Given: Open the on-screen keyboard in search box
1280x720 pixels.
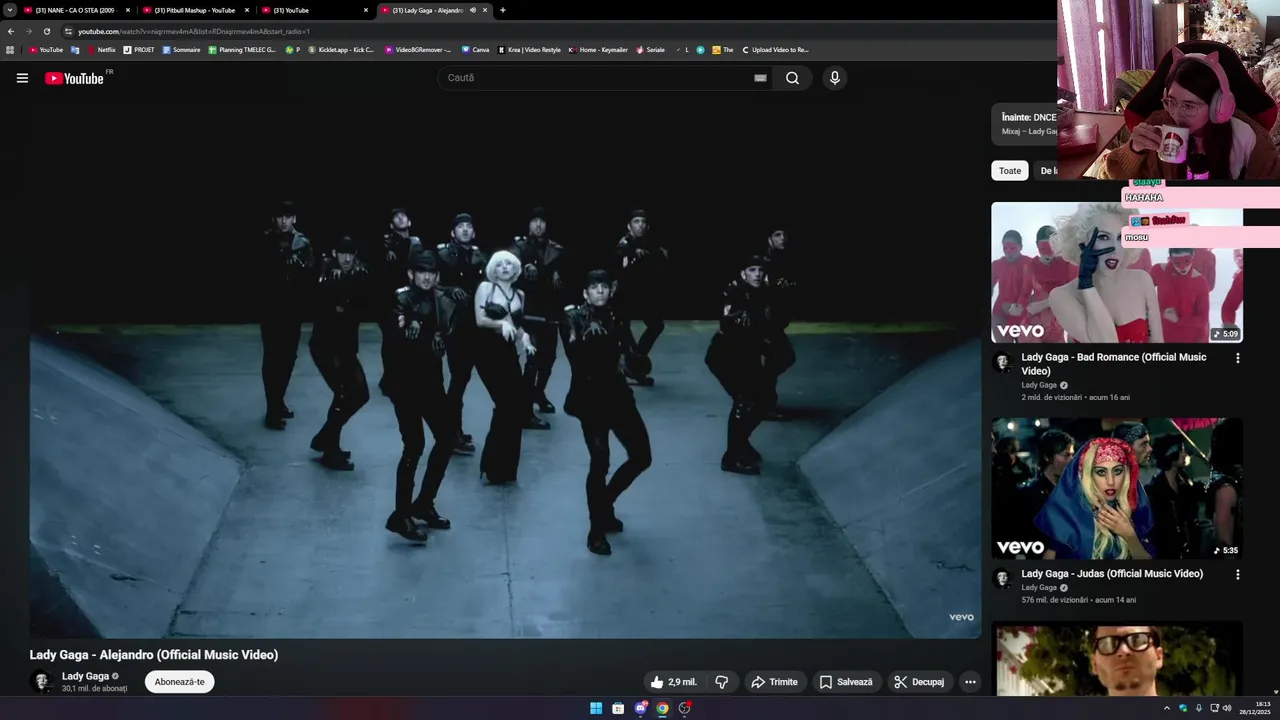Looking at the screenshot, I should coord(760,78).
